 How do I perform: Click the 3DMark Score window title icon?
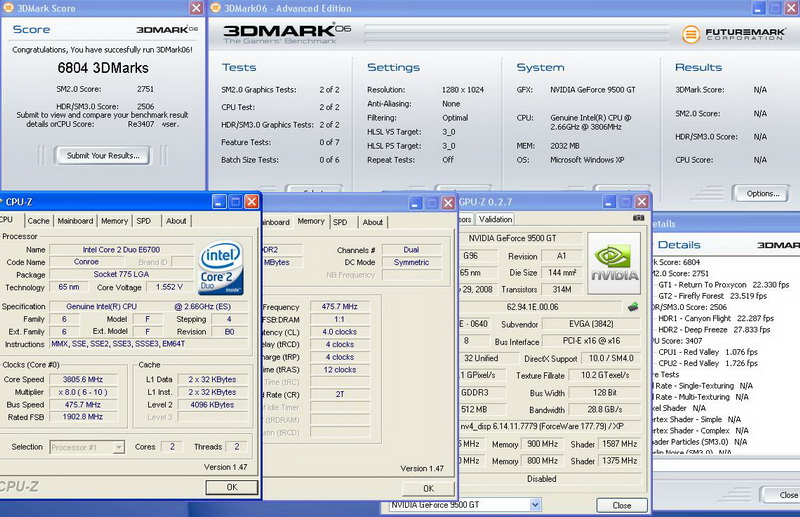click(x=8, y=8)
